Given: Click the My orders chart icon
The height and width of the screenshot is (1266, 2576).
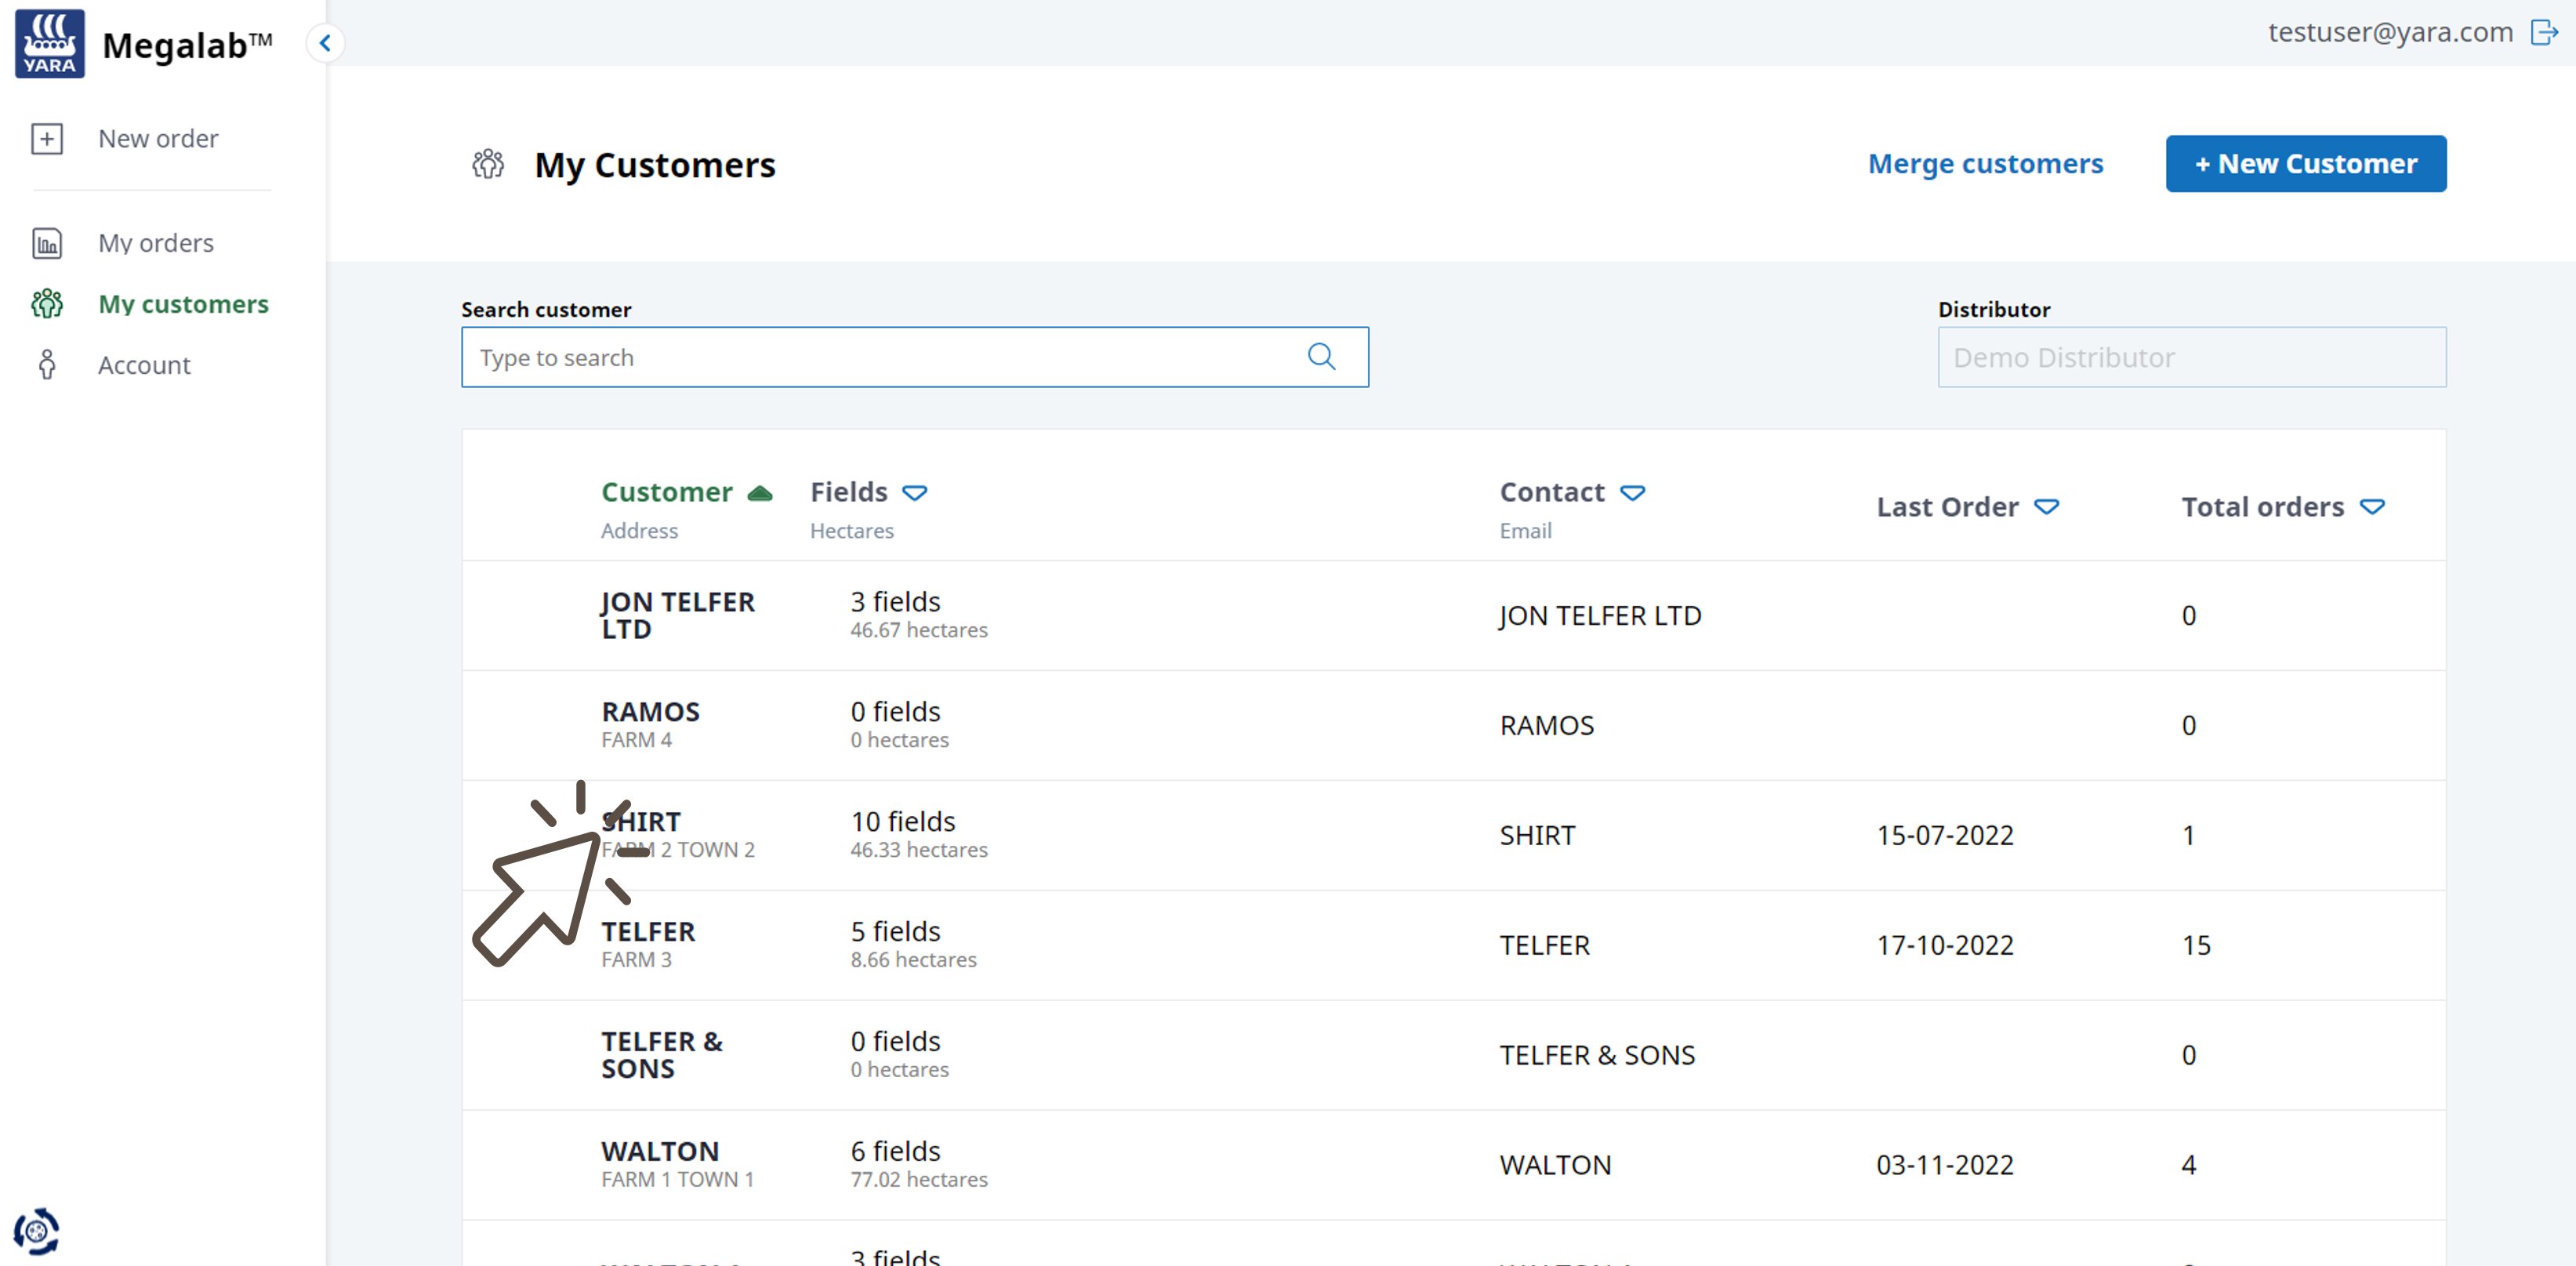Looking at the screenshot, I should click(47, 243).
